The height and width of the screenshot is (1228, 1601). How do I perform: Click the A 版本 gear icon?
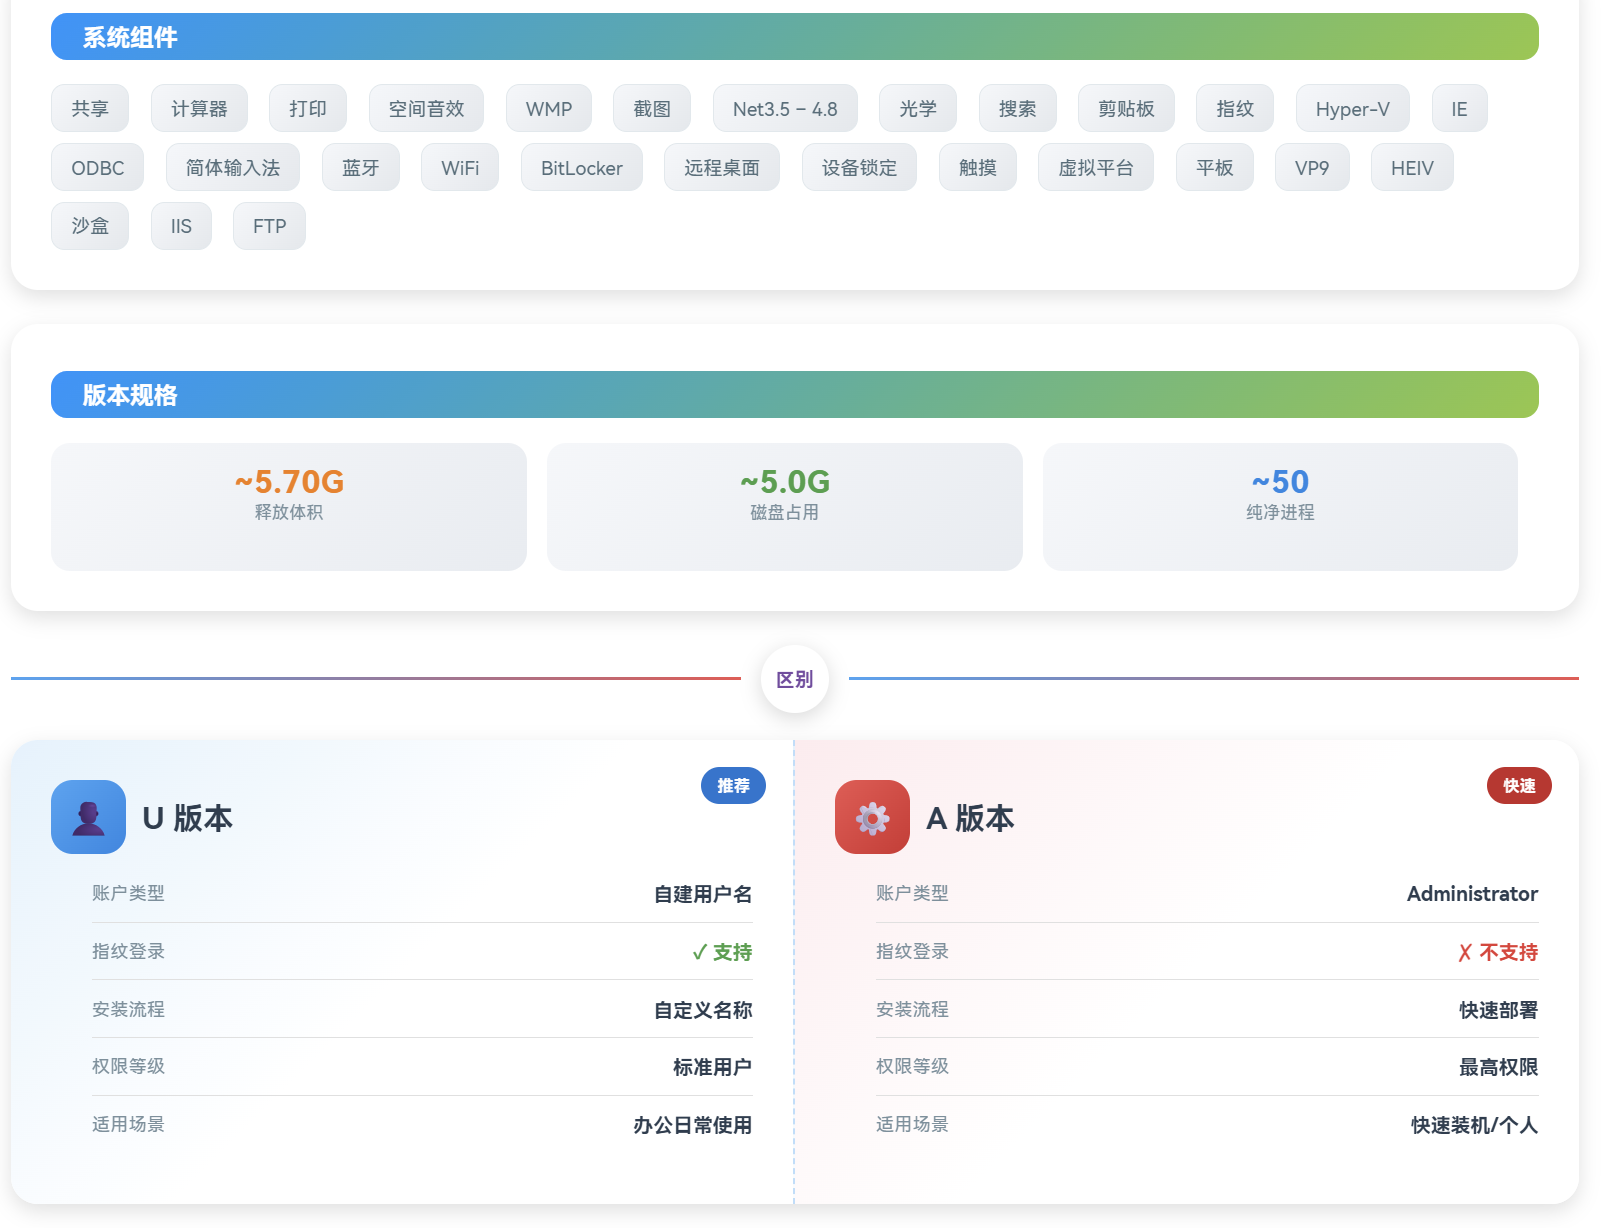pos(872,817)
